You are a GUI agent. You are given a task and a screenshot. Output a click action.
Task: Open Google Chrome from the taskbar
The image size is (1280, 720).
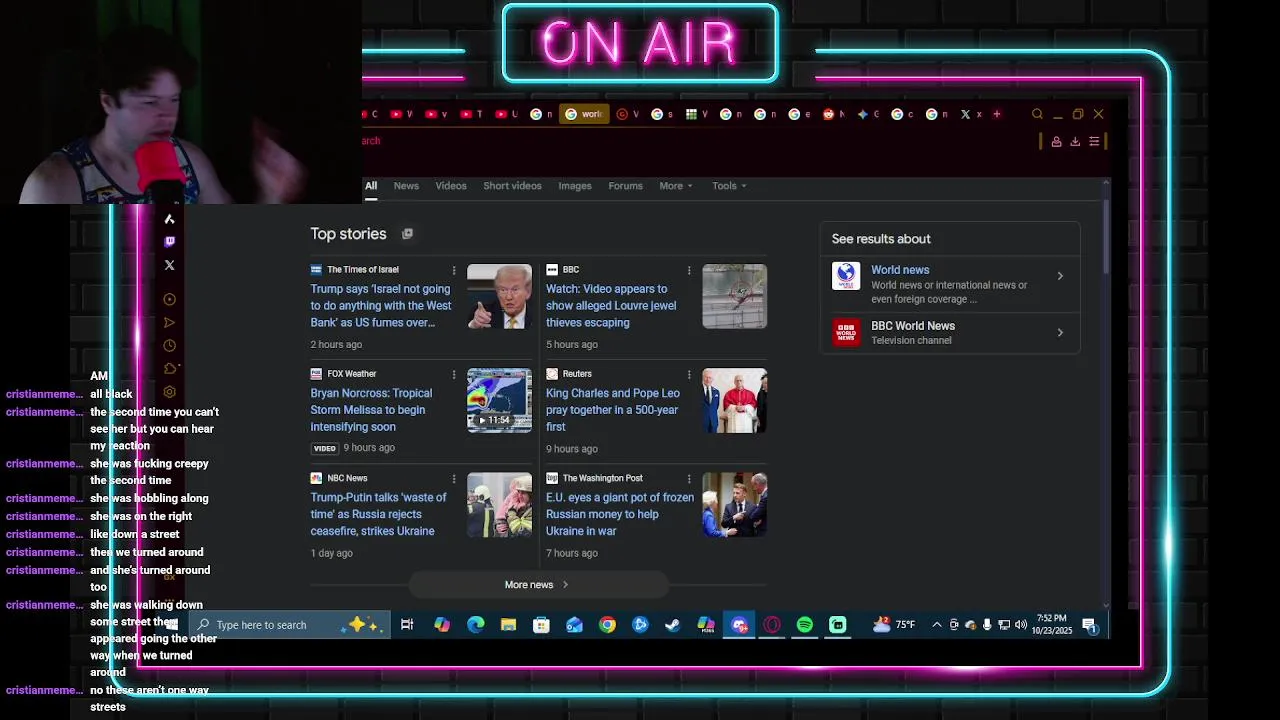pos(607,625)
